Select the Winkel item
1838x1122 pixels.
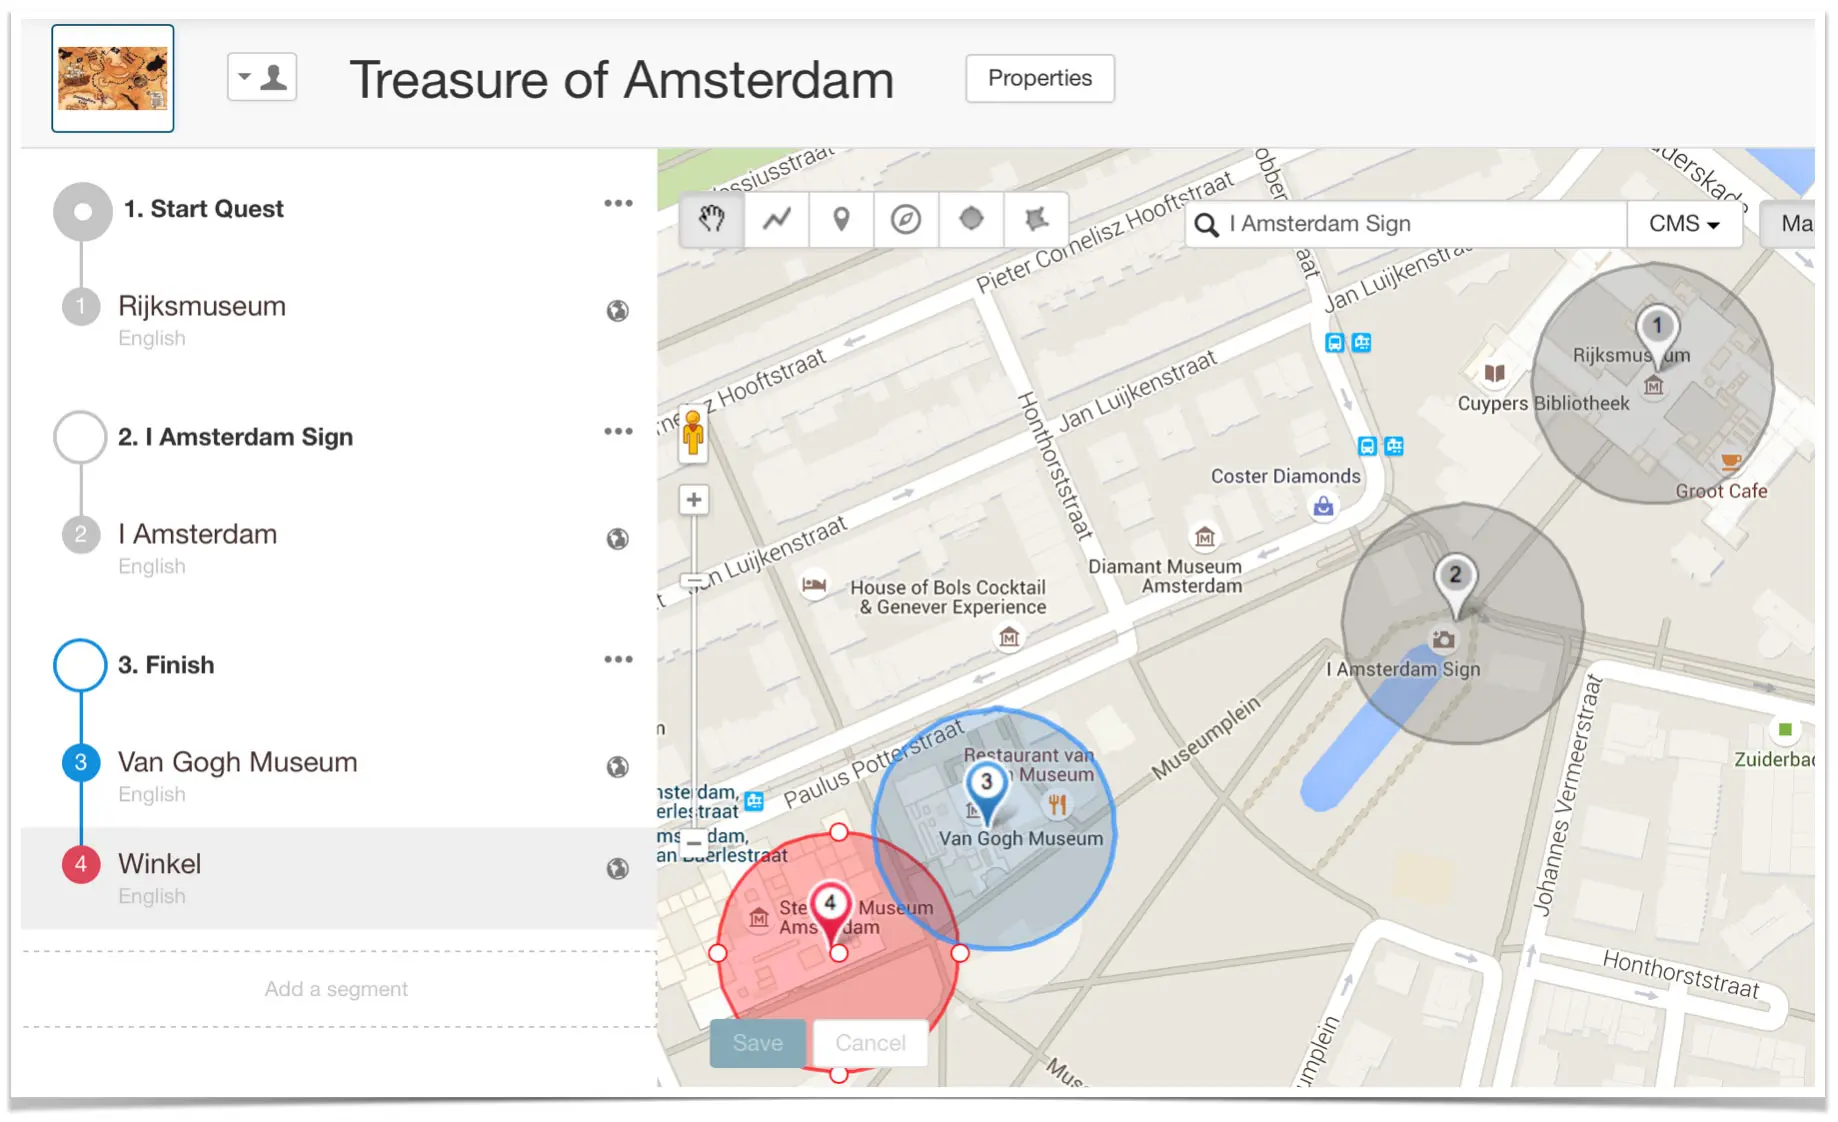coord(338,878)
